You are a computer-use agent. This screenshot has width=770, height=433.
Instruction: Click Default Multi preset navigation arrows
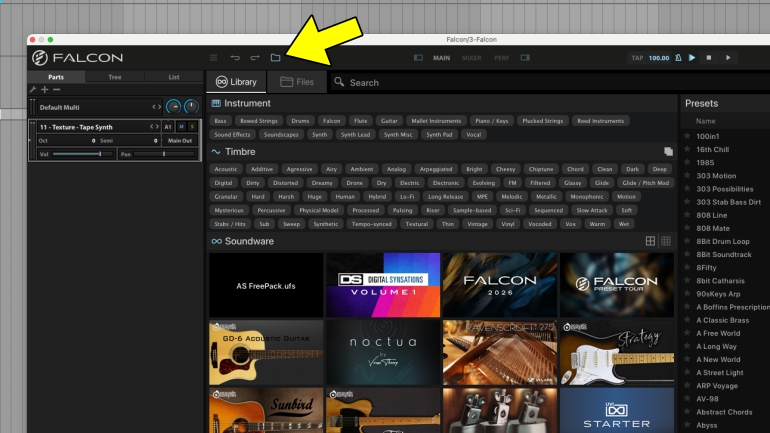coord(156,107)
